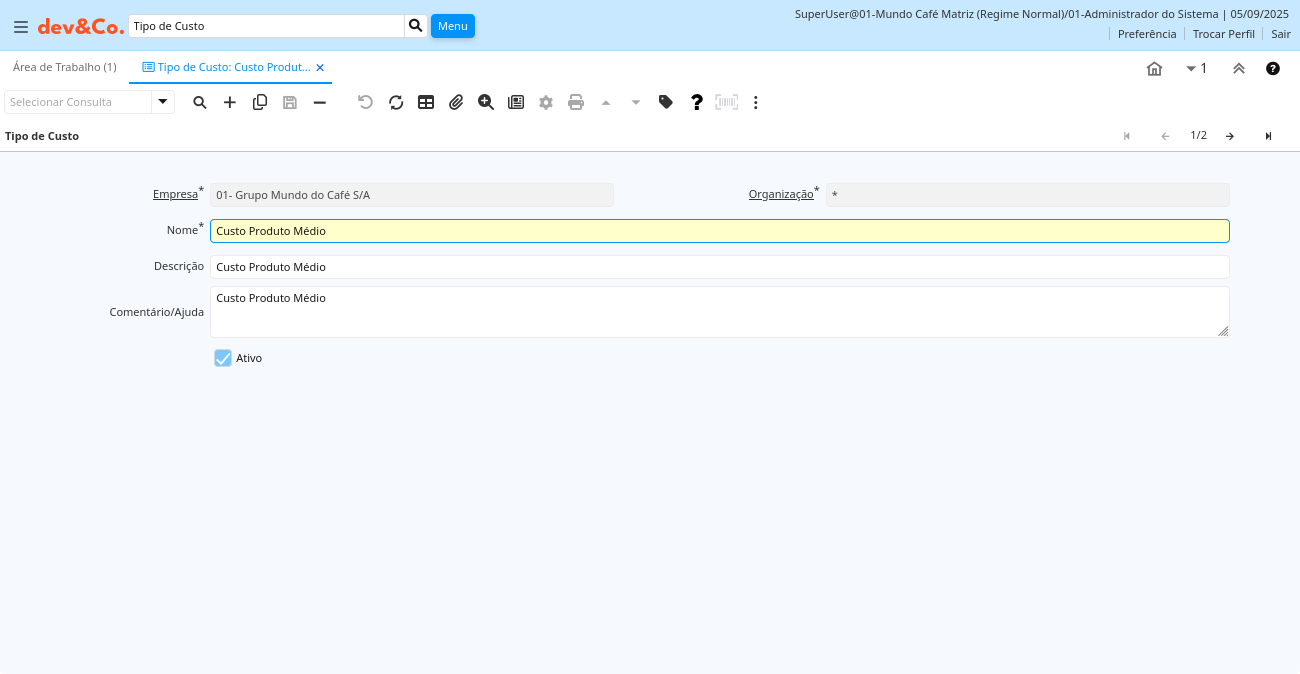Uncheck the Ativo checkbox

[x=223, y=358]
